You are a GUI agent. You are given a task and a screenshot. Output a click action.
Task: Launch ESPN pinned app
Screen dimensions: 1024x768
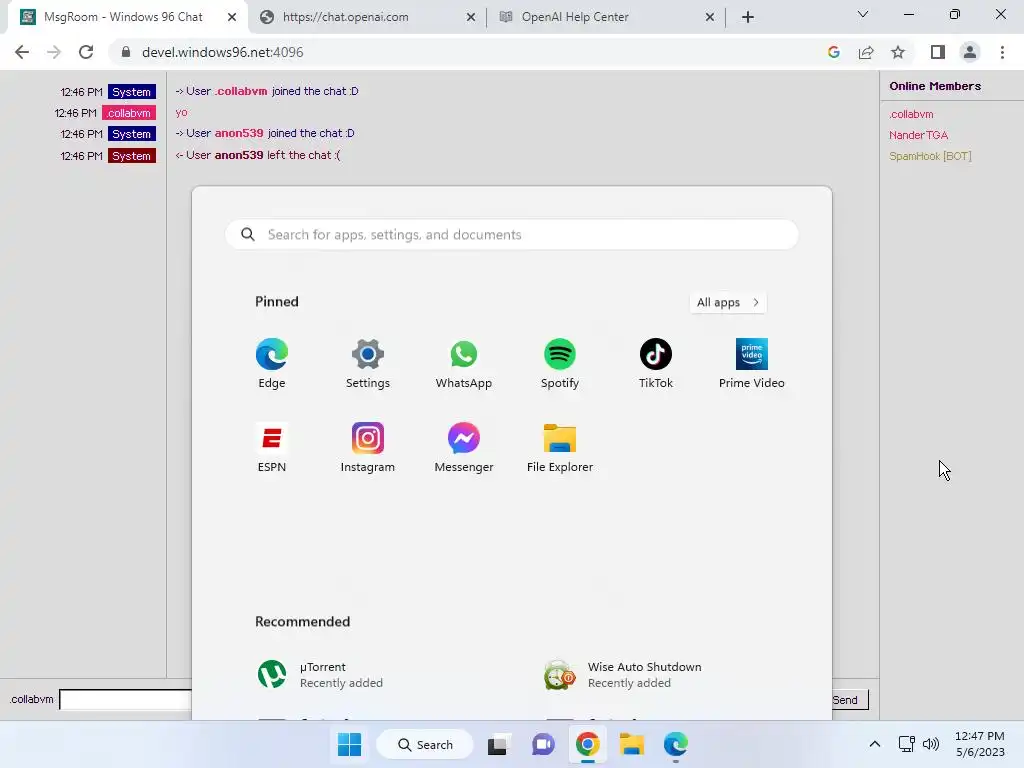pos(272,448)
